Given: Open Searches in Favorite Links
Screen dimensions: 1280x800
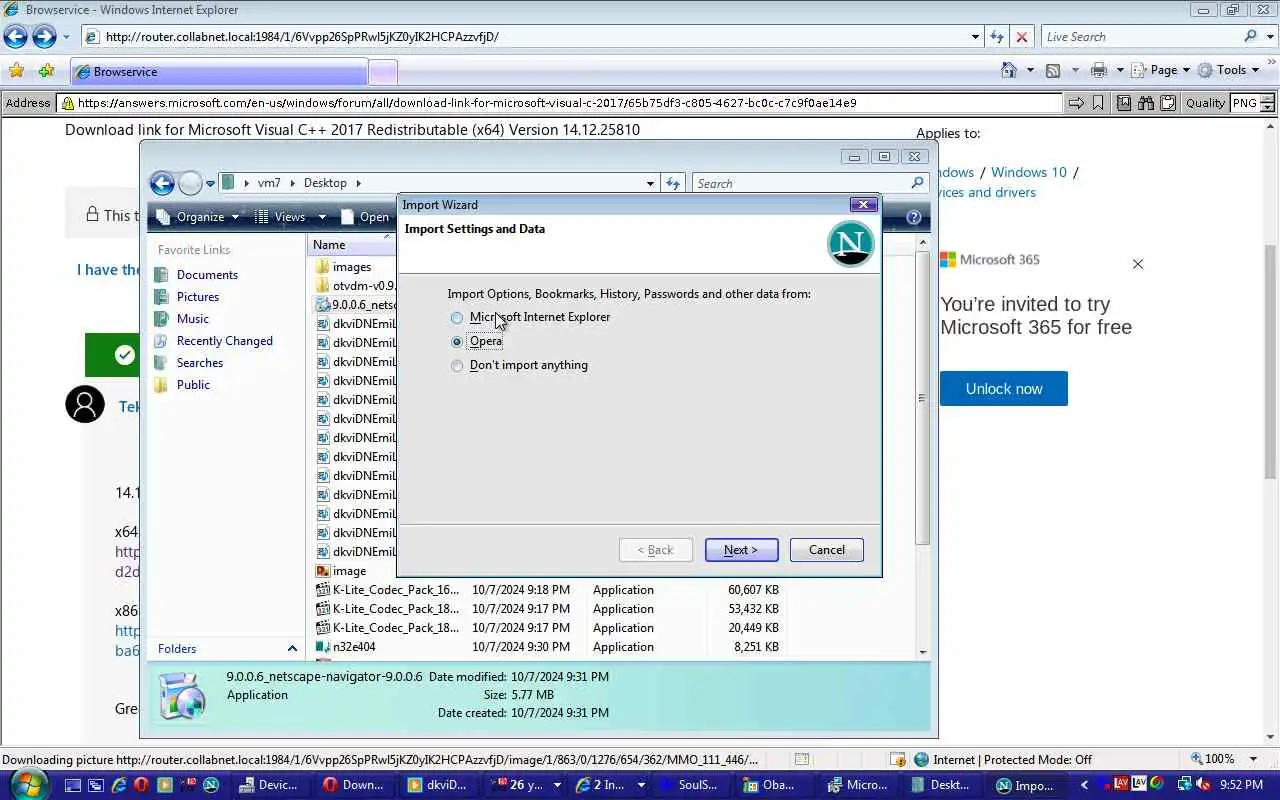Looking at the screenshot, I should (x=199, y=363).
